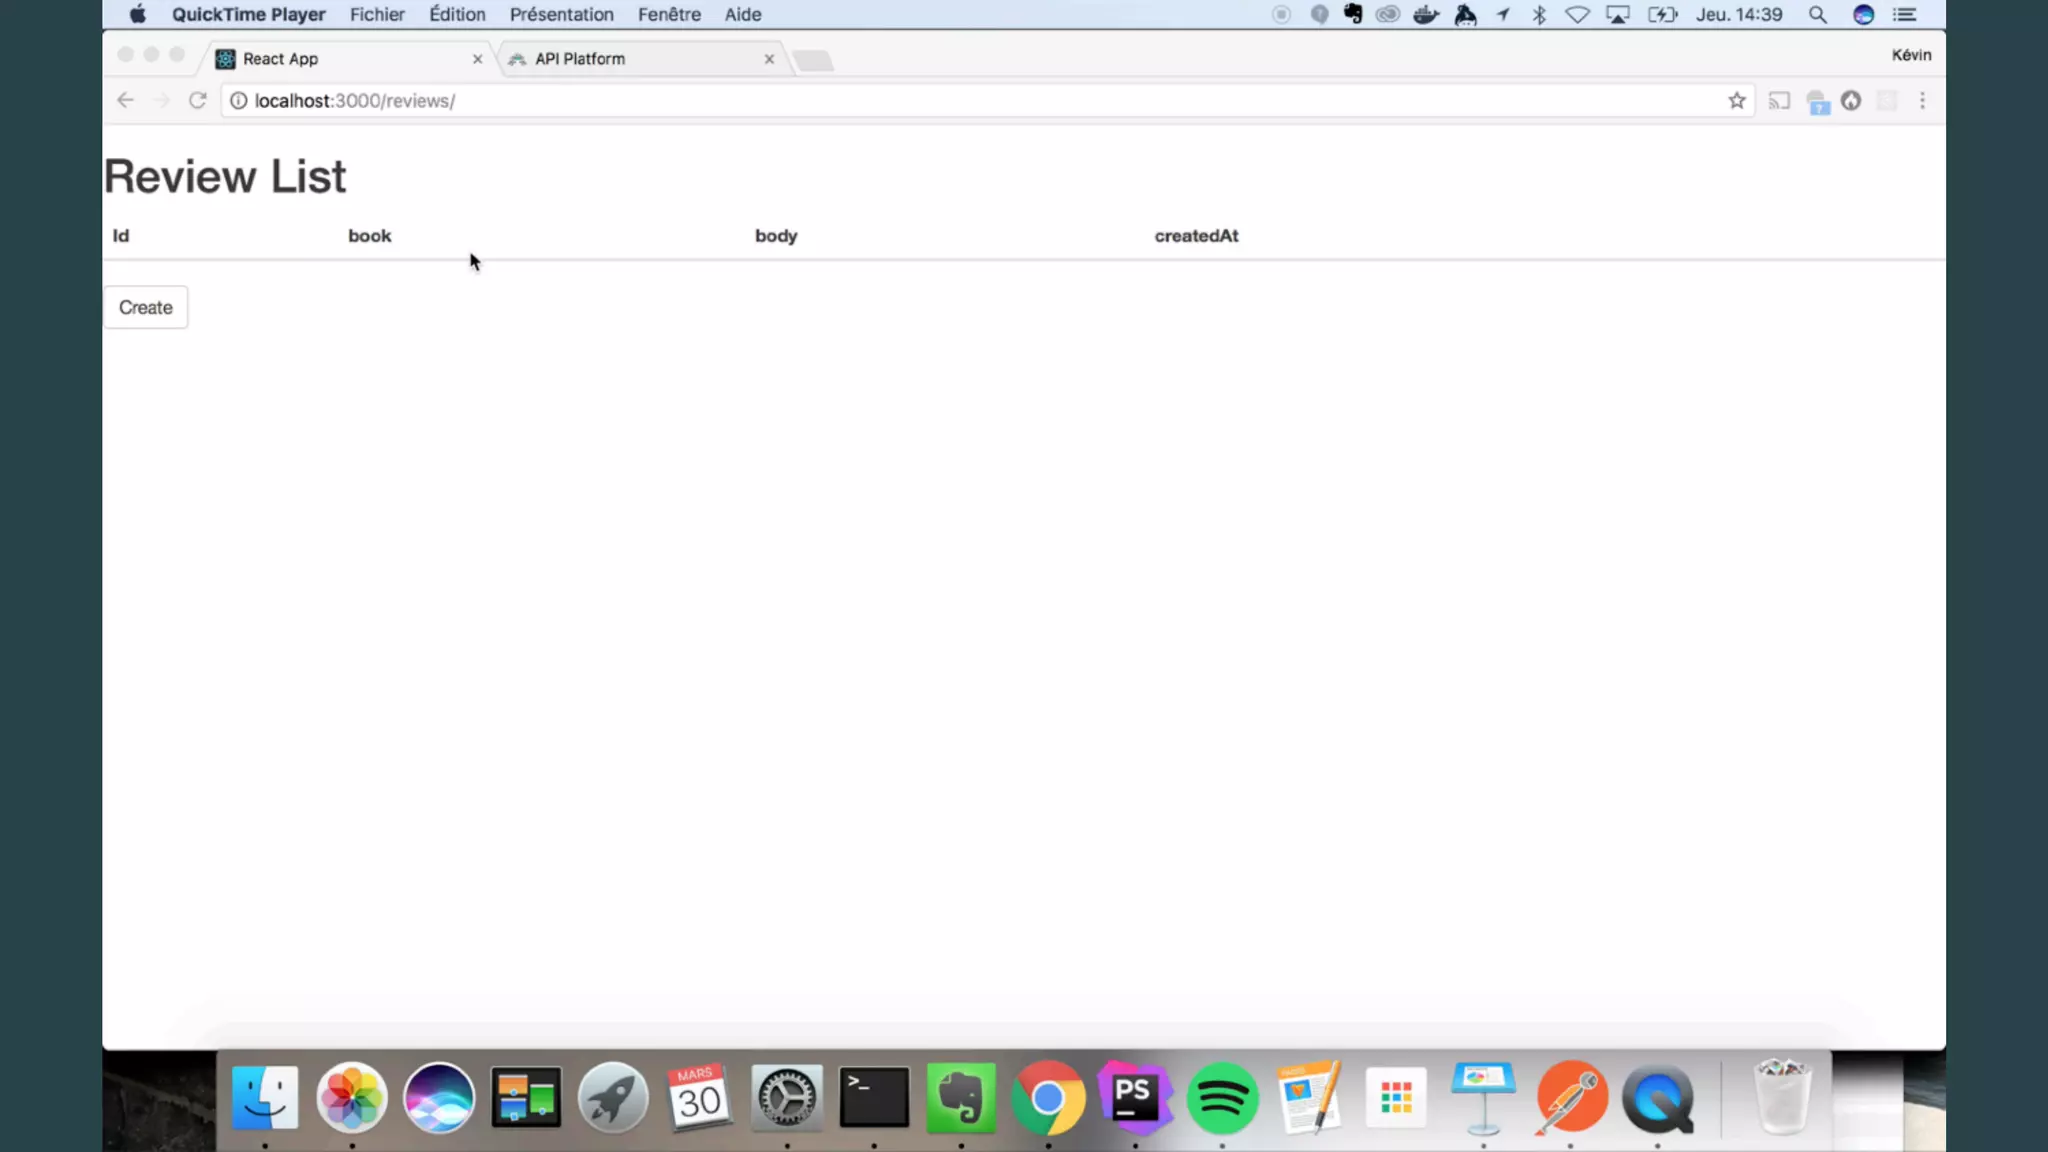Open Spotlight search in menu bar
The width and height of the screenshot is (2048, 1152).
1818,14
